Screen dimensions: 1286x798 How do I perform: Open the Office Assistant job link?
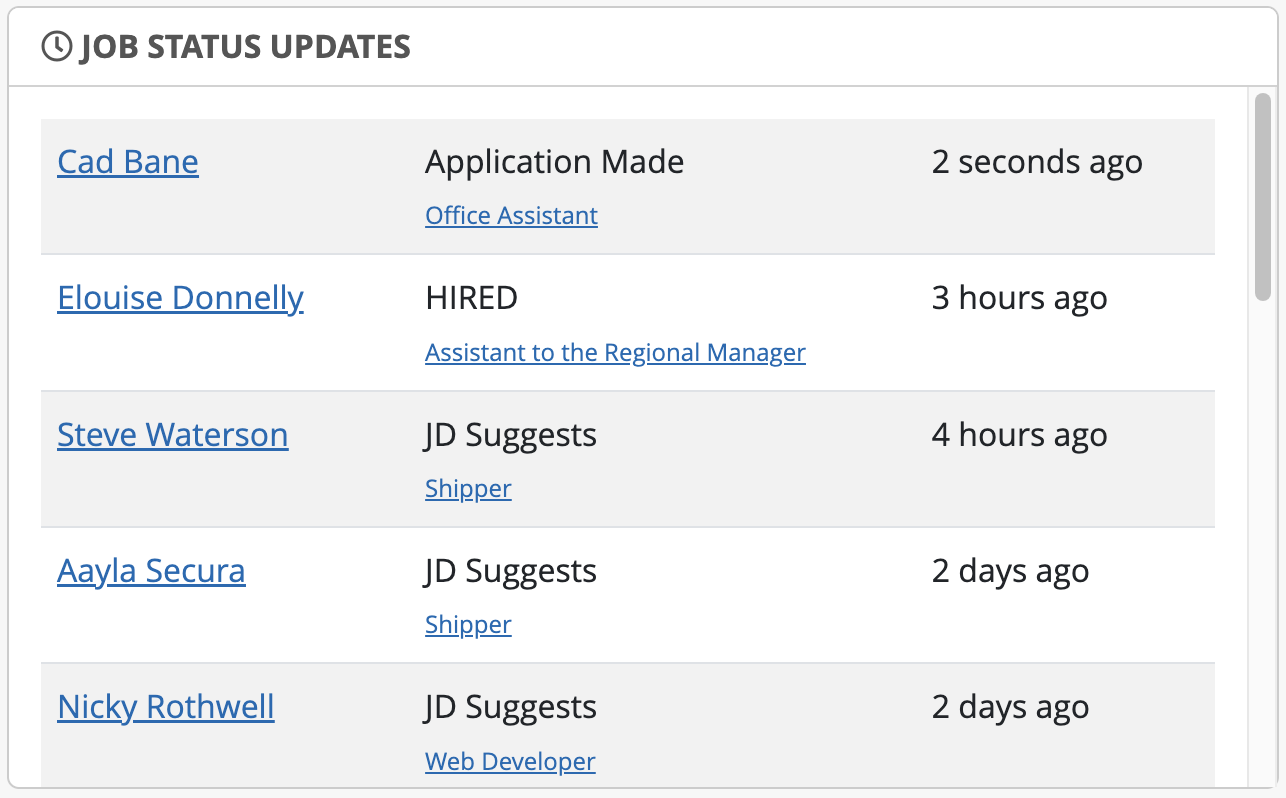coord(511,216)
